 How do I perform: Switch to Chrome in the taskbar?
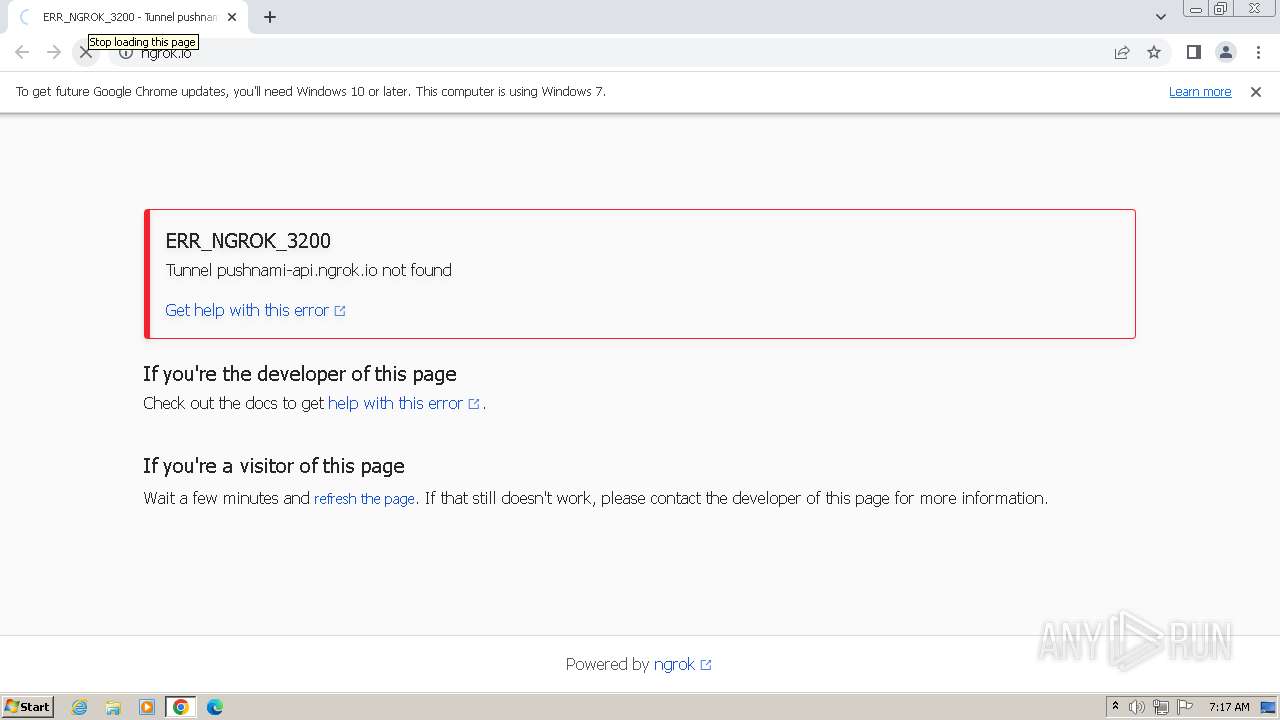181,707
